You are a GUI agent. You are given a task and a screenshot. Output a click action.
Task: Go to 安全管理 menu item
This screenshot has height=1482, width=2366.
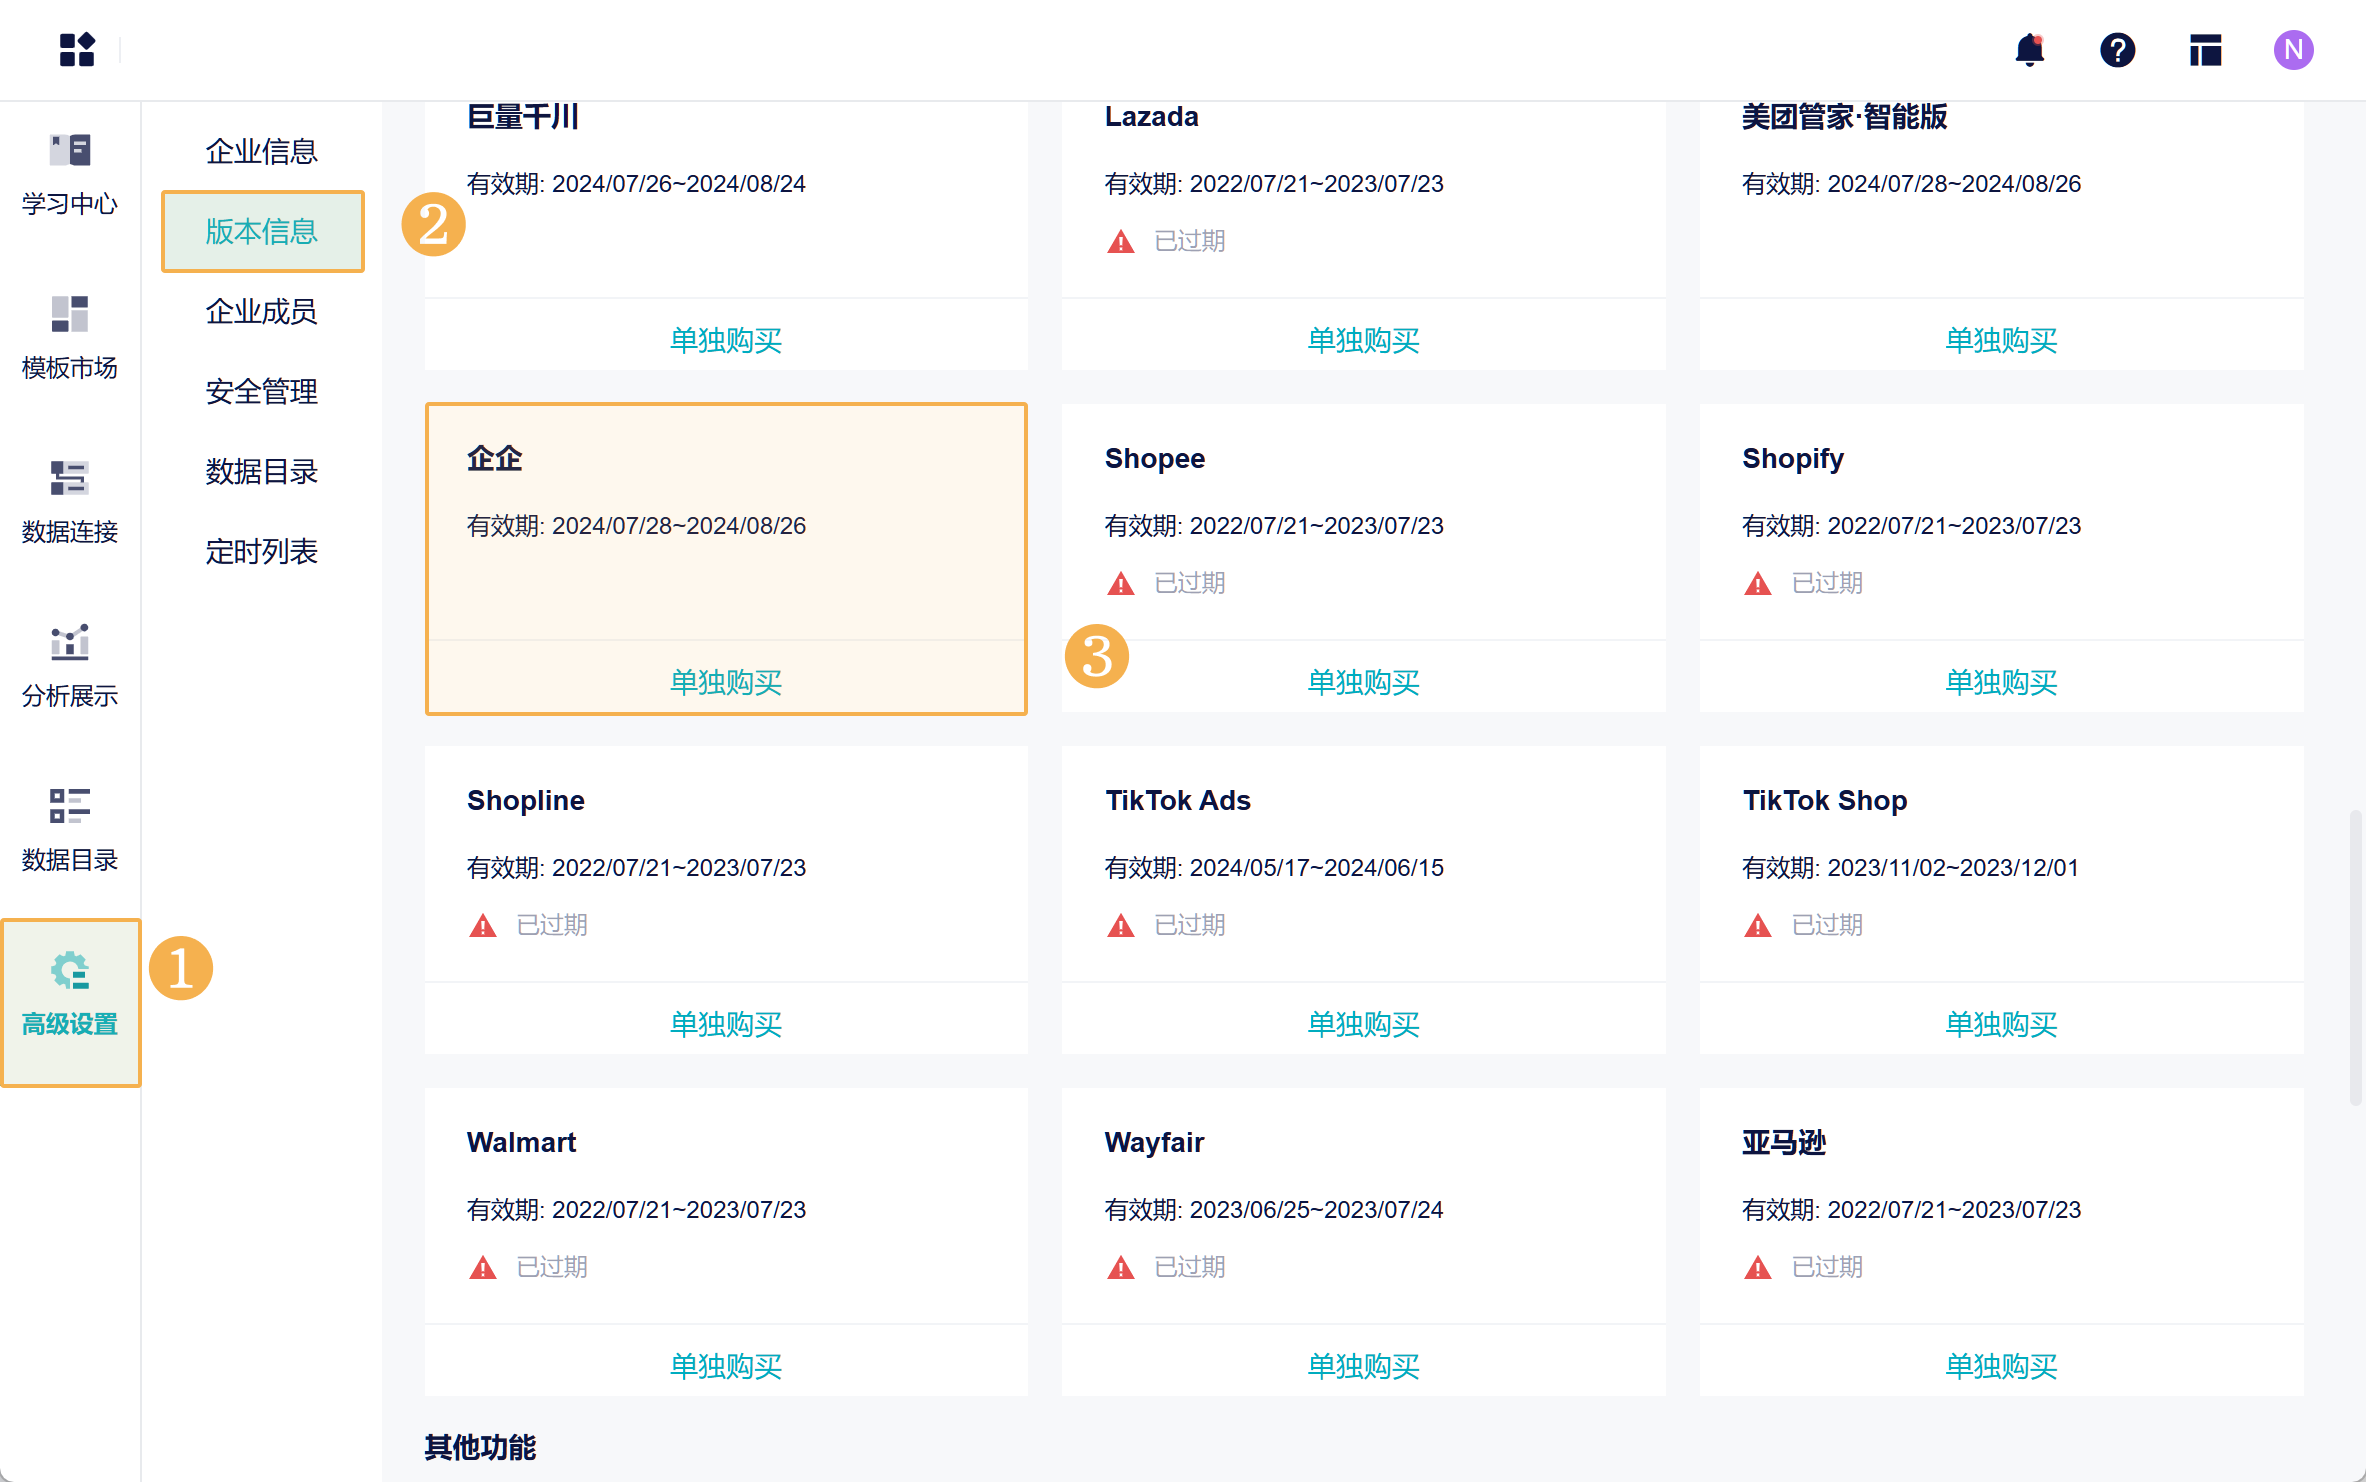point(261,391)
